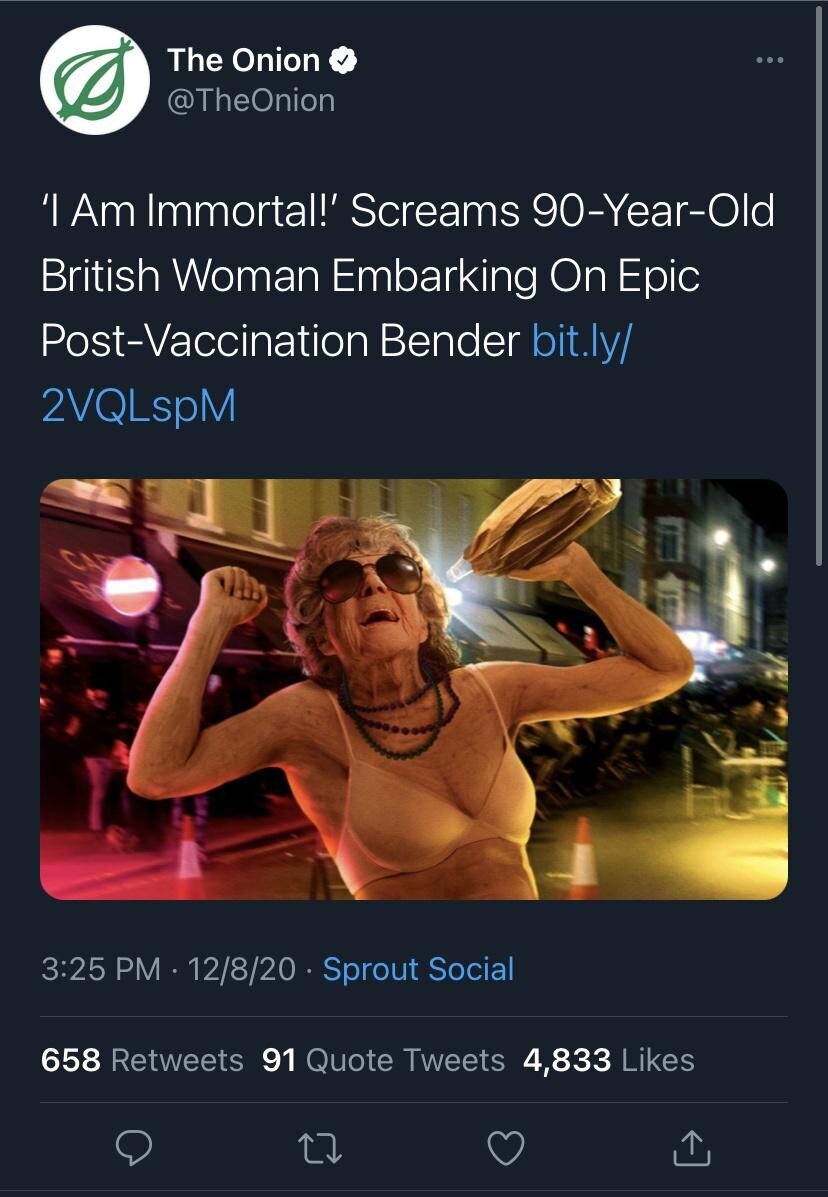Click The Onion display name
This screenshot has width=828, height=1197.
pos(243,61)
